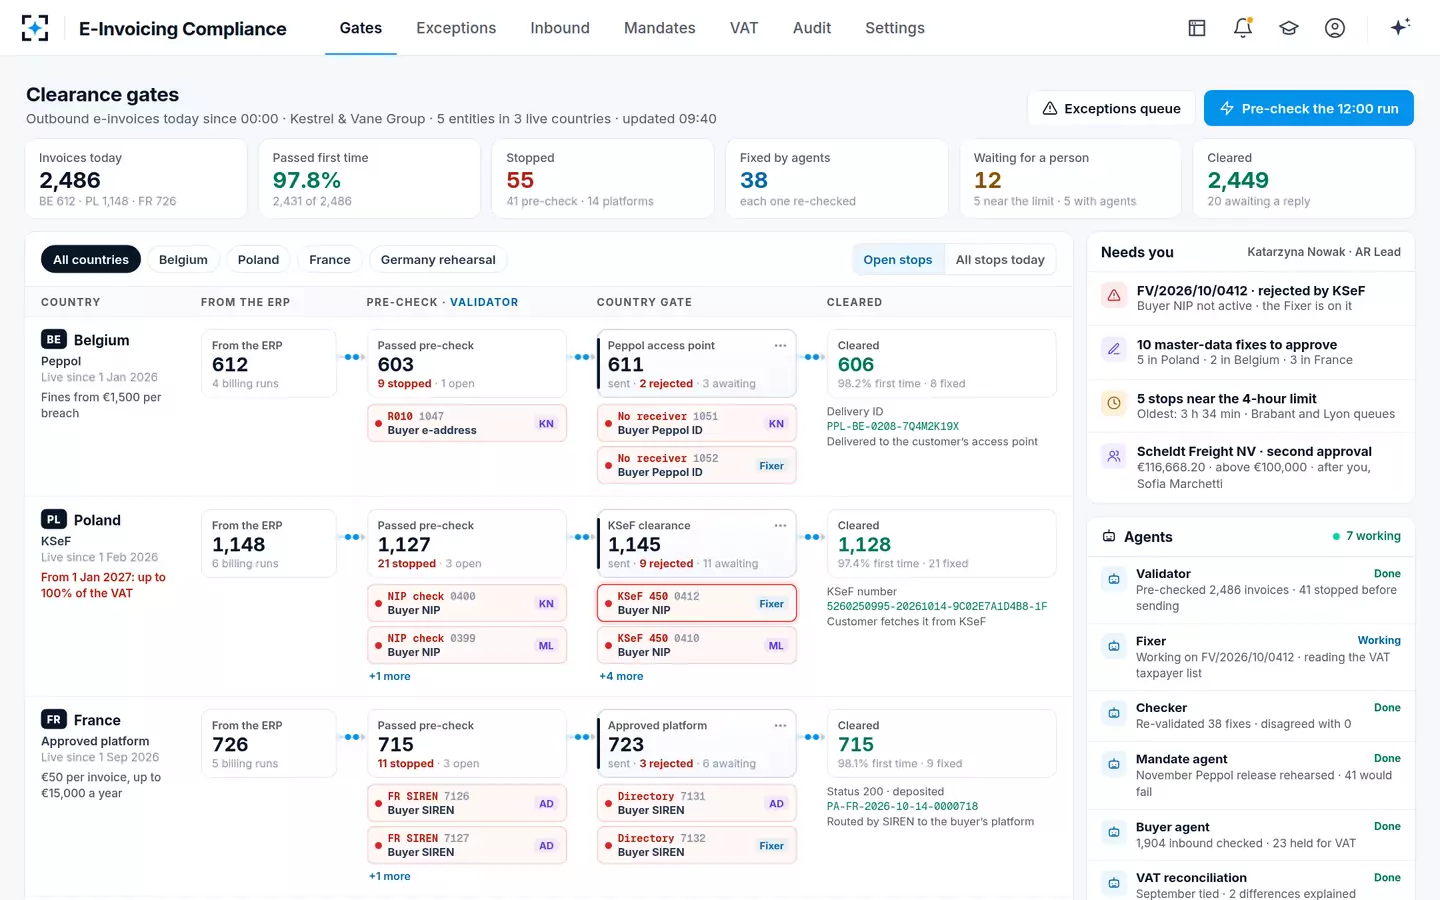Filter gates by Belgium
The image size is (1440, 900).
pos(183,260)
